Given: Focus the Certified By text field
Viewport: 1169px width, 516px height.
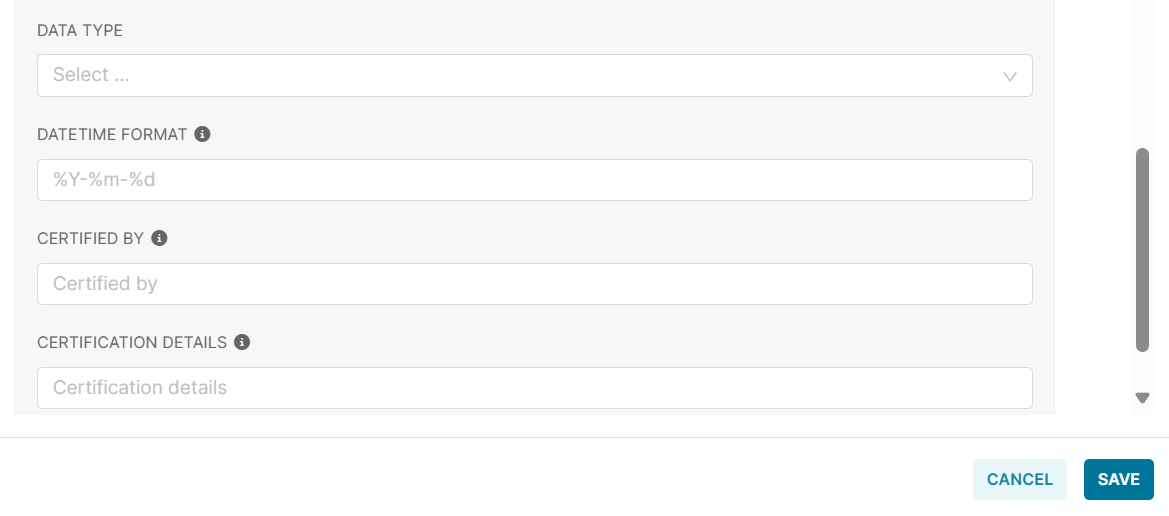Looking at the screenshot, I should (x=534, y=284).
